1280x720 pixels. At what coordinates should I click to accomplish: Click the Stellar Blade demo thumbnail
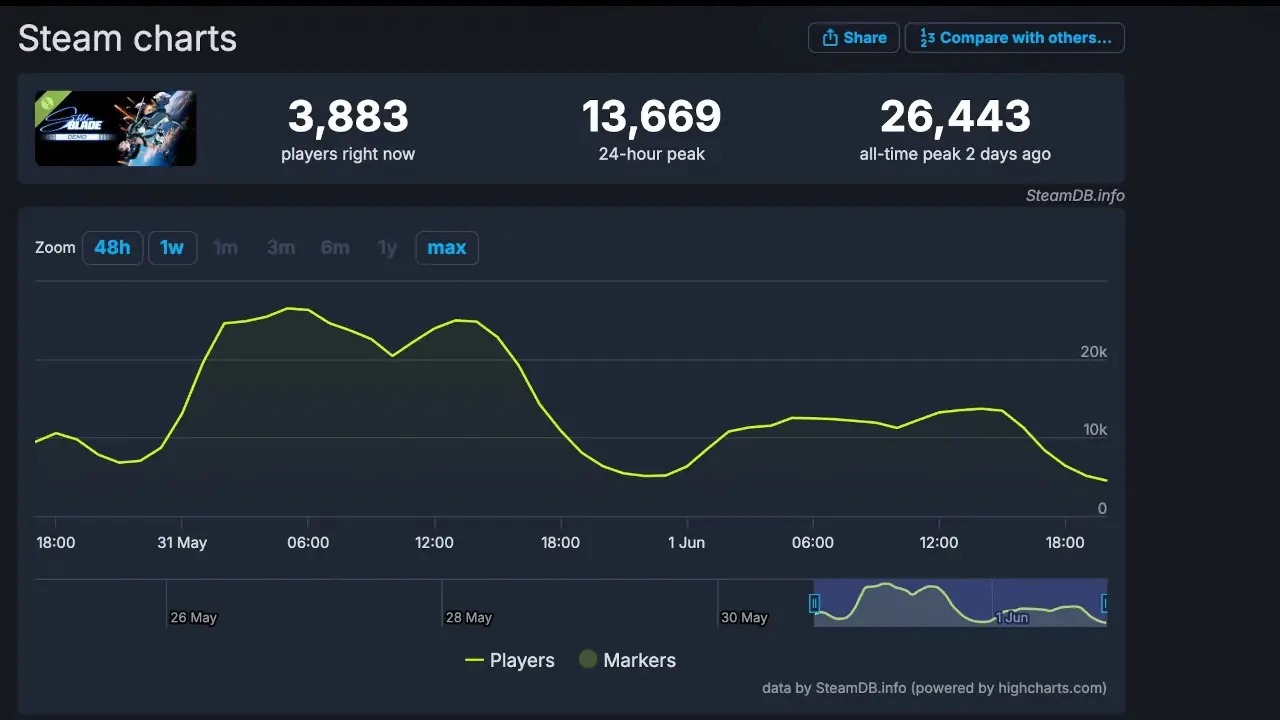pyautogui.click(x=116, y=128)
